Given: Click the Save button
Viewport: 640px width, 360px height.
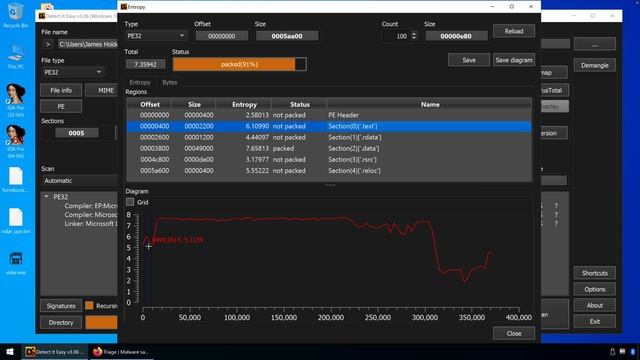Looking at the screenshot, I should pos(469,60).
